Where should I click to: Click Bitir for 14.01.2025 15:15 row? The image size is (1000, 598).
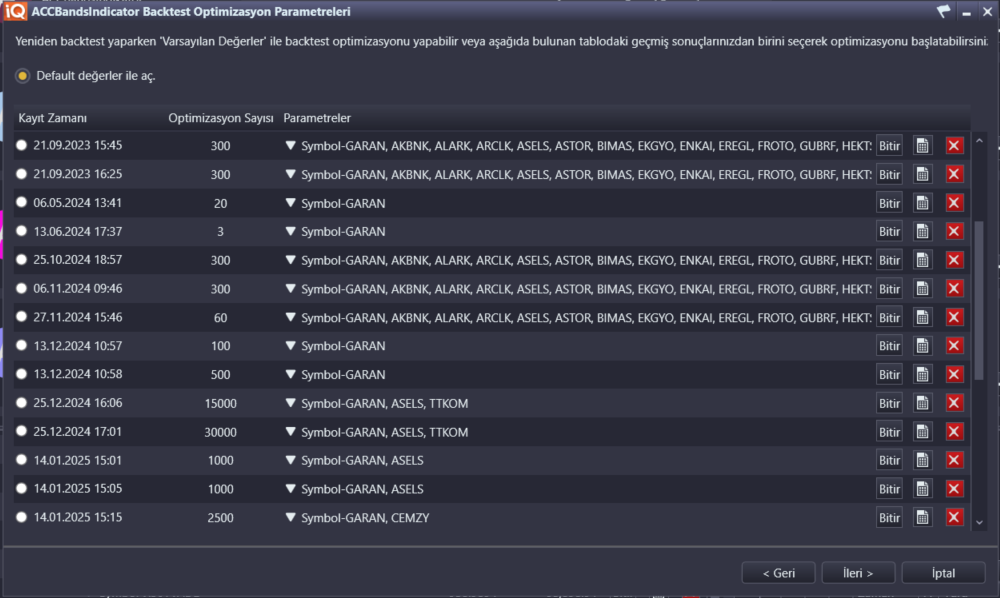tap(889, 518)
